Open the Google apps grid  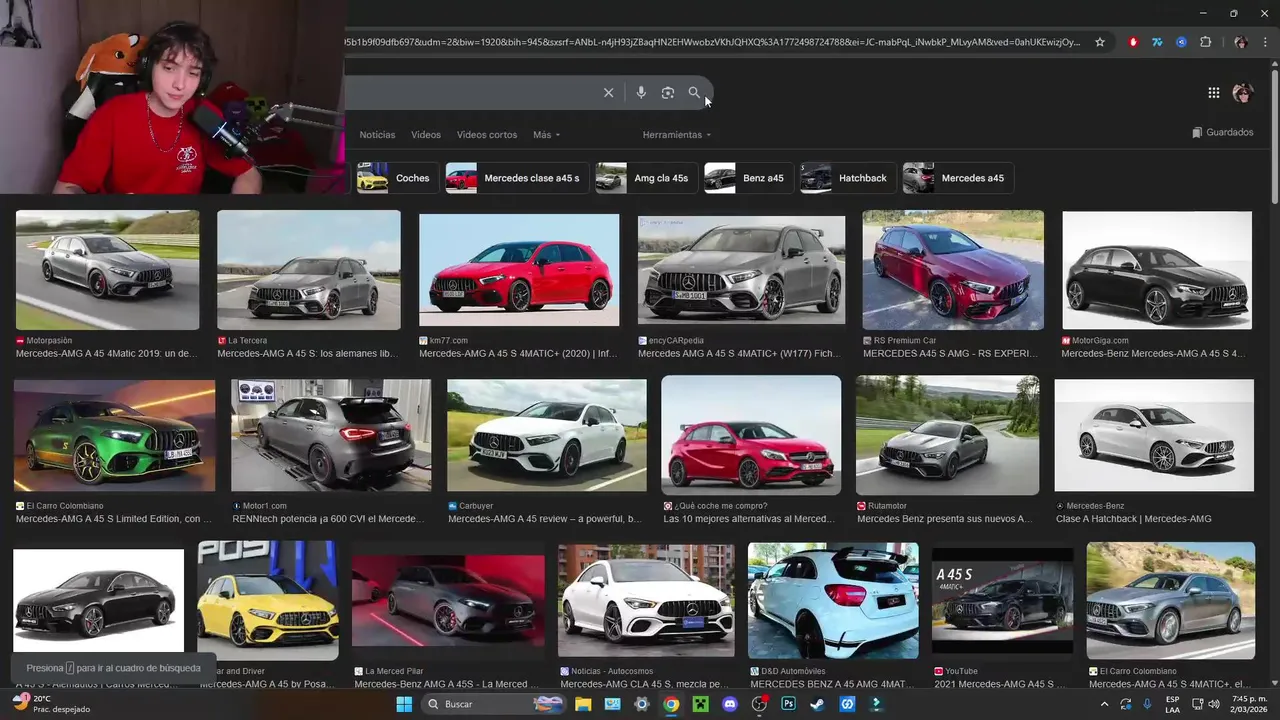point(1213,93)
